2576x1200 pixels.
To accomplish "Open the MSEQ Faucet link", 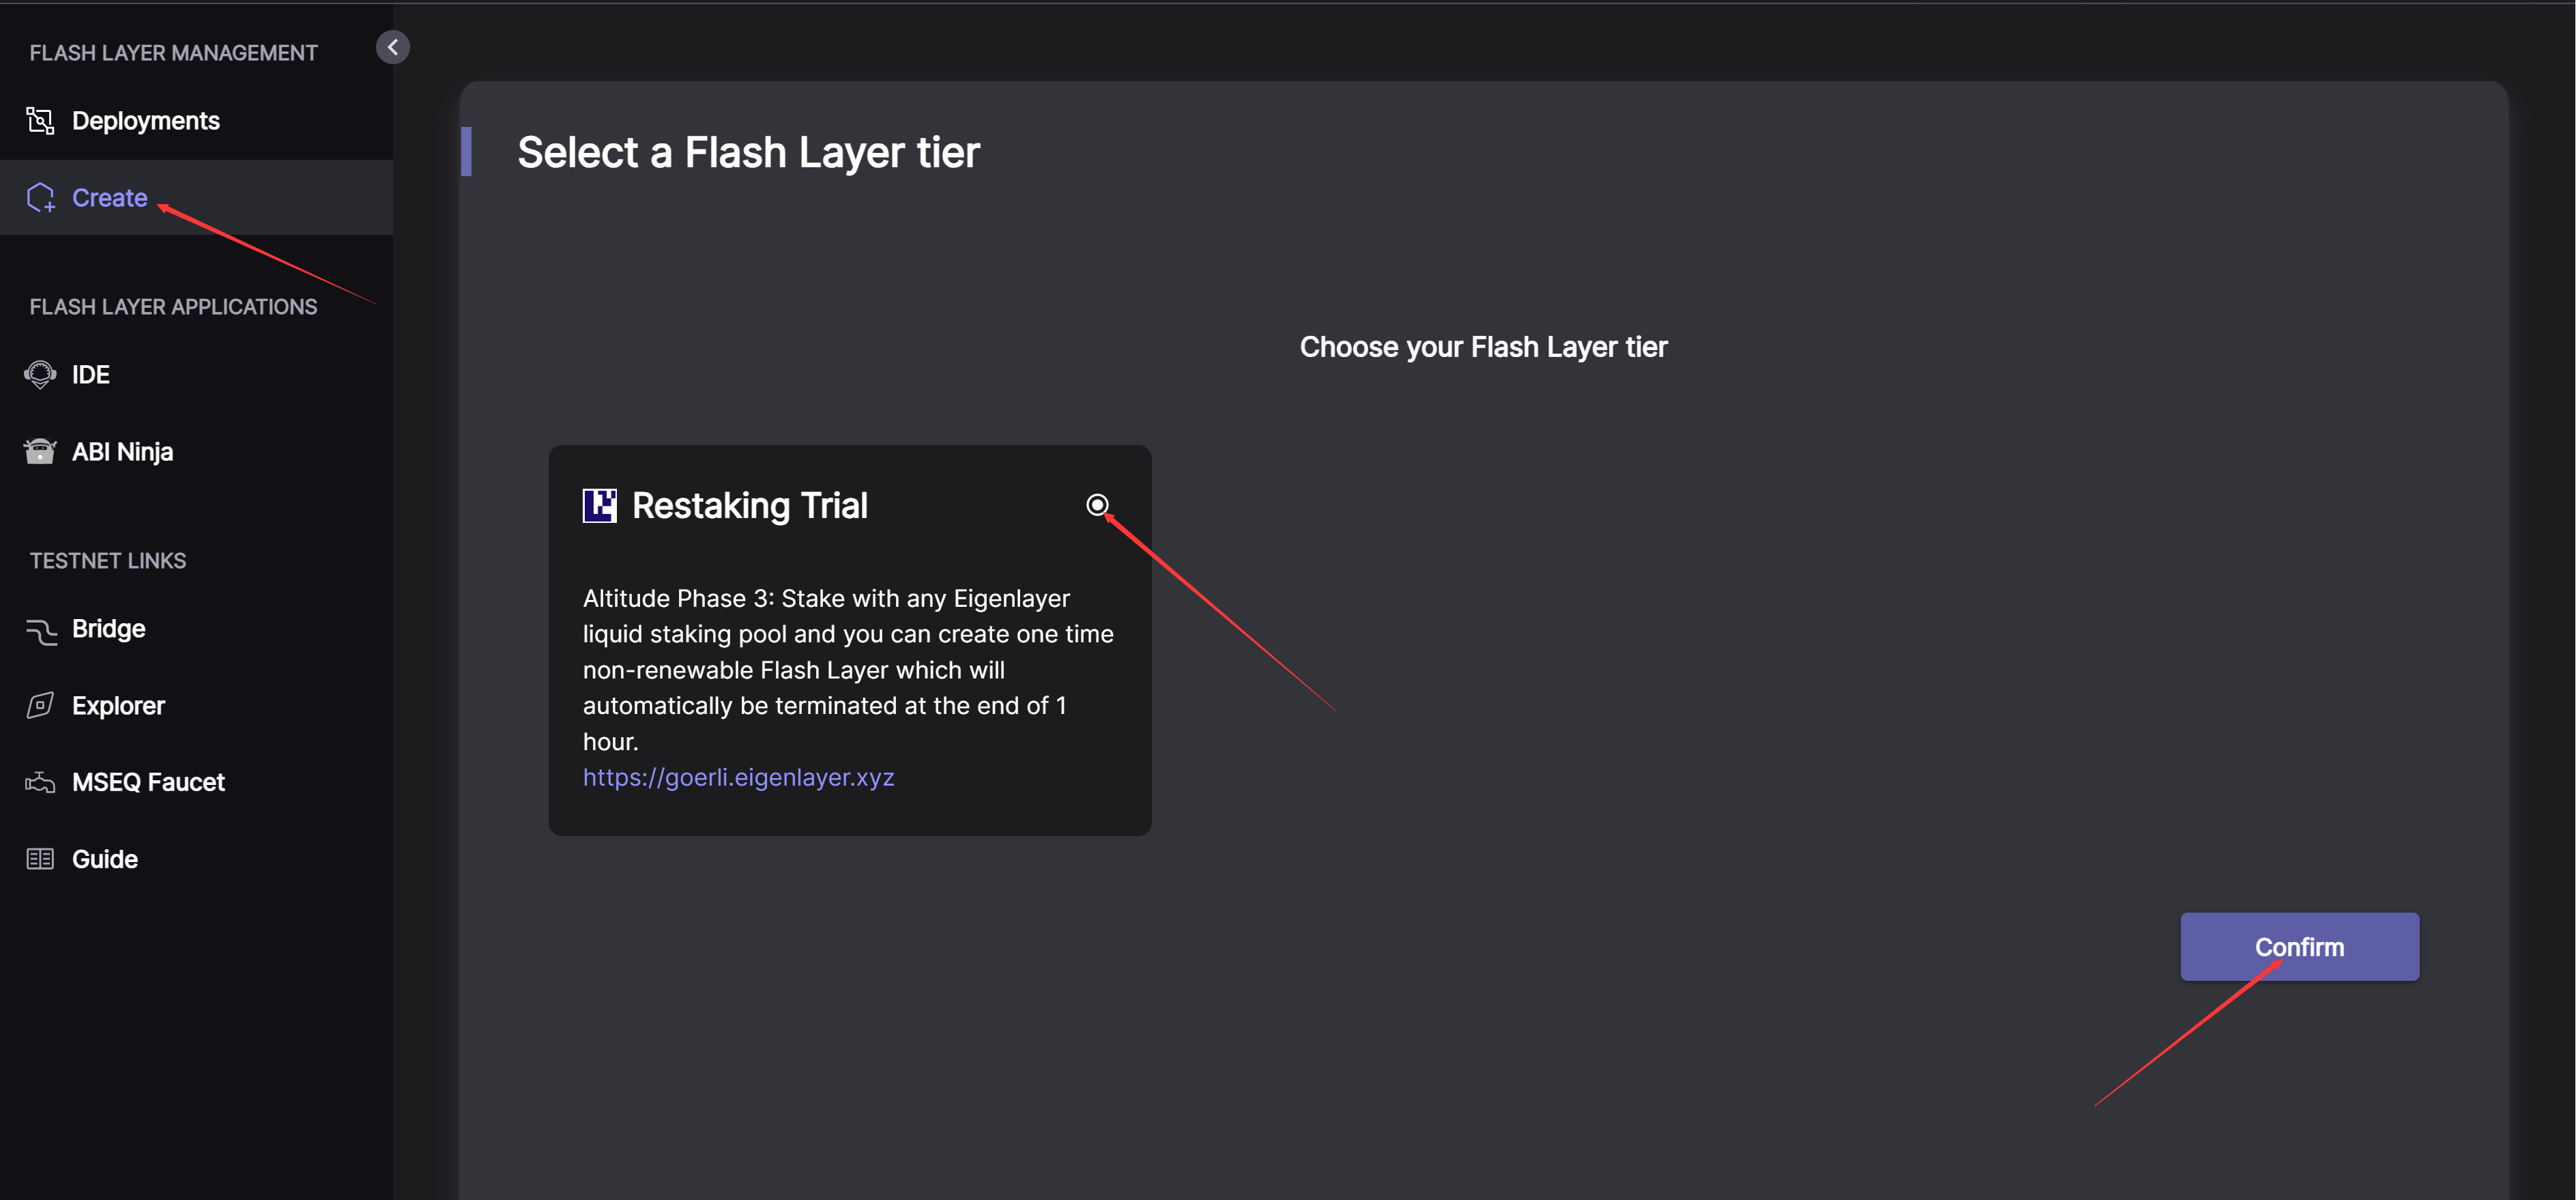I will (x=196, y=782).
